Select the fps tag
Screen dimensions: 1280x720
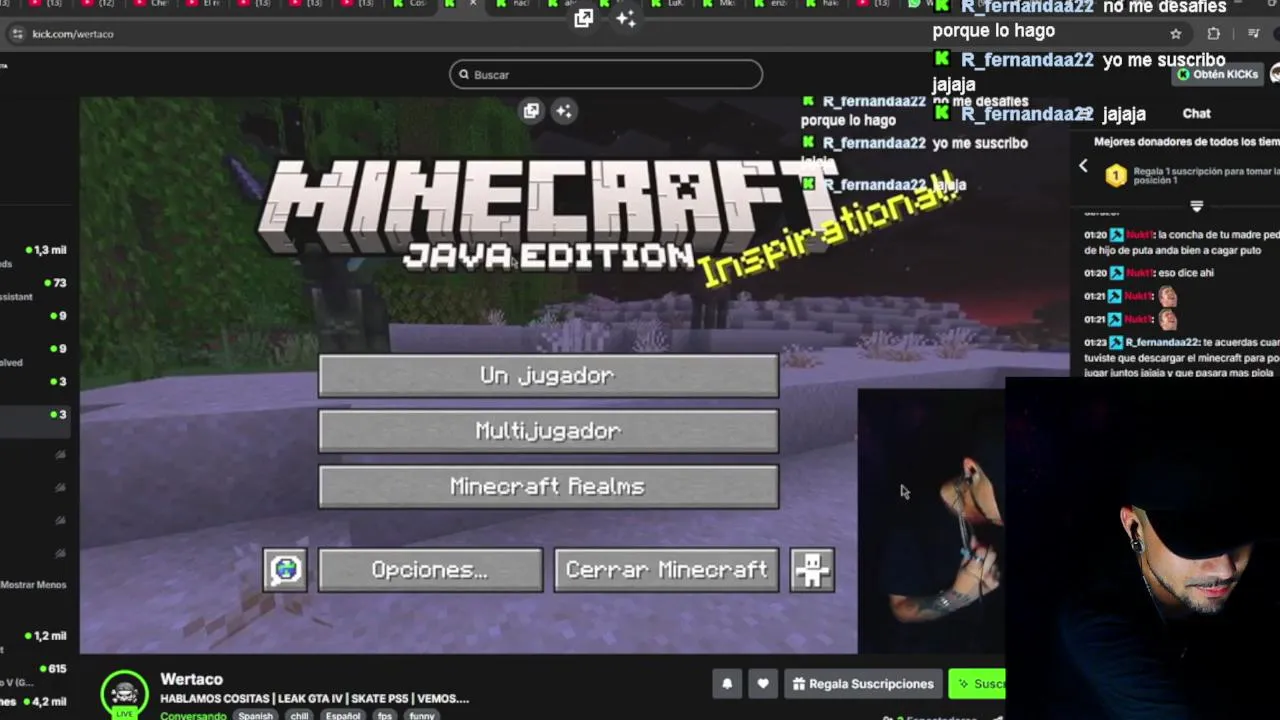(385, 716)
